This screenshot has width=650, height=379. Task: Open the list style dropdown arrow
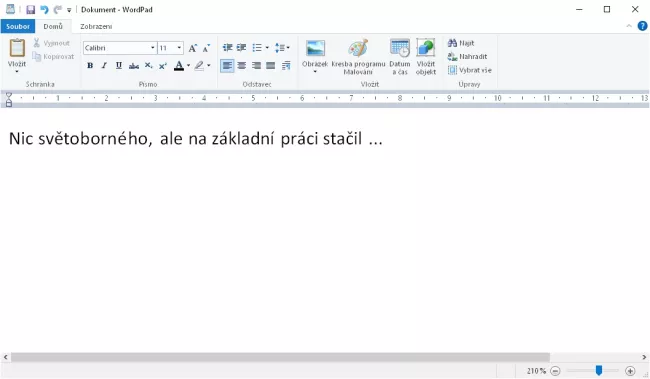pos(267,48)
